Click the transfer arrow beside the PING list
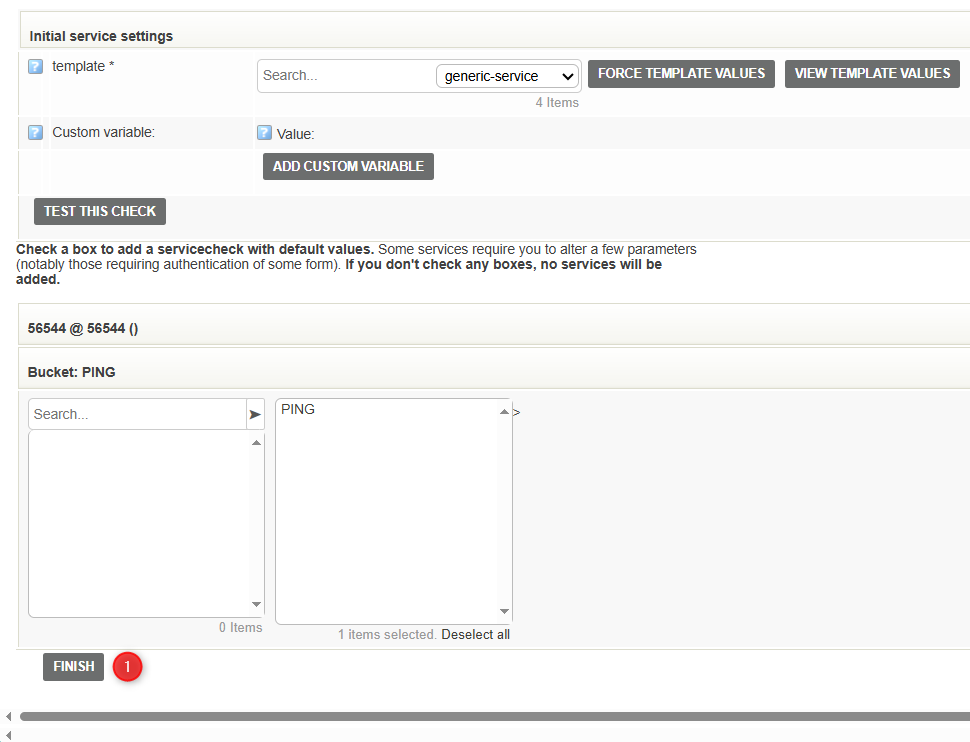 tap(516, 409)
